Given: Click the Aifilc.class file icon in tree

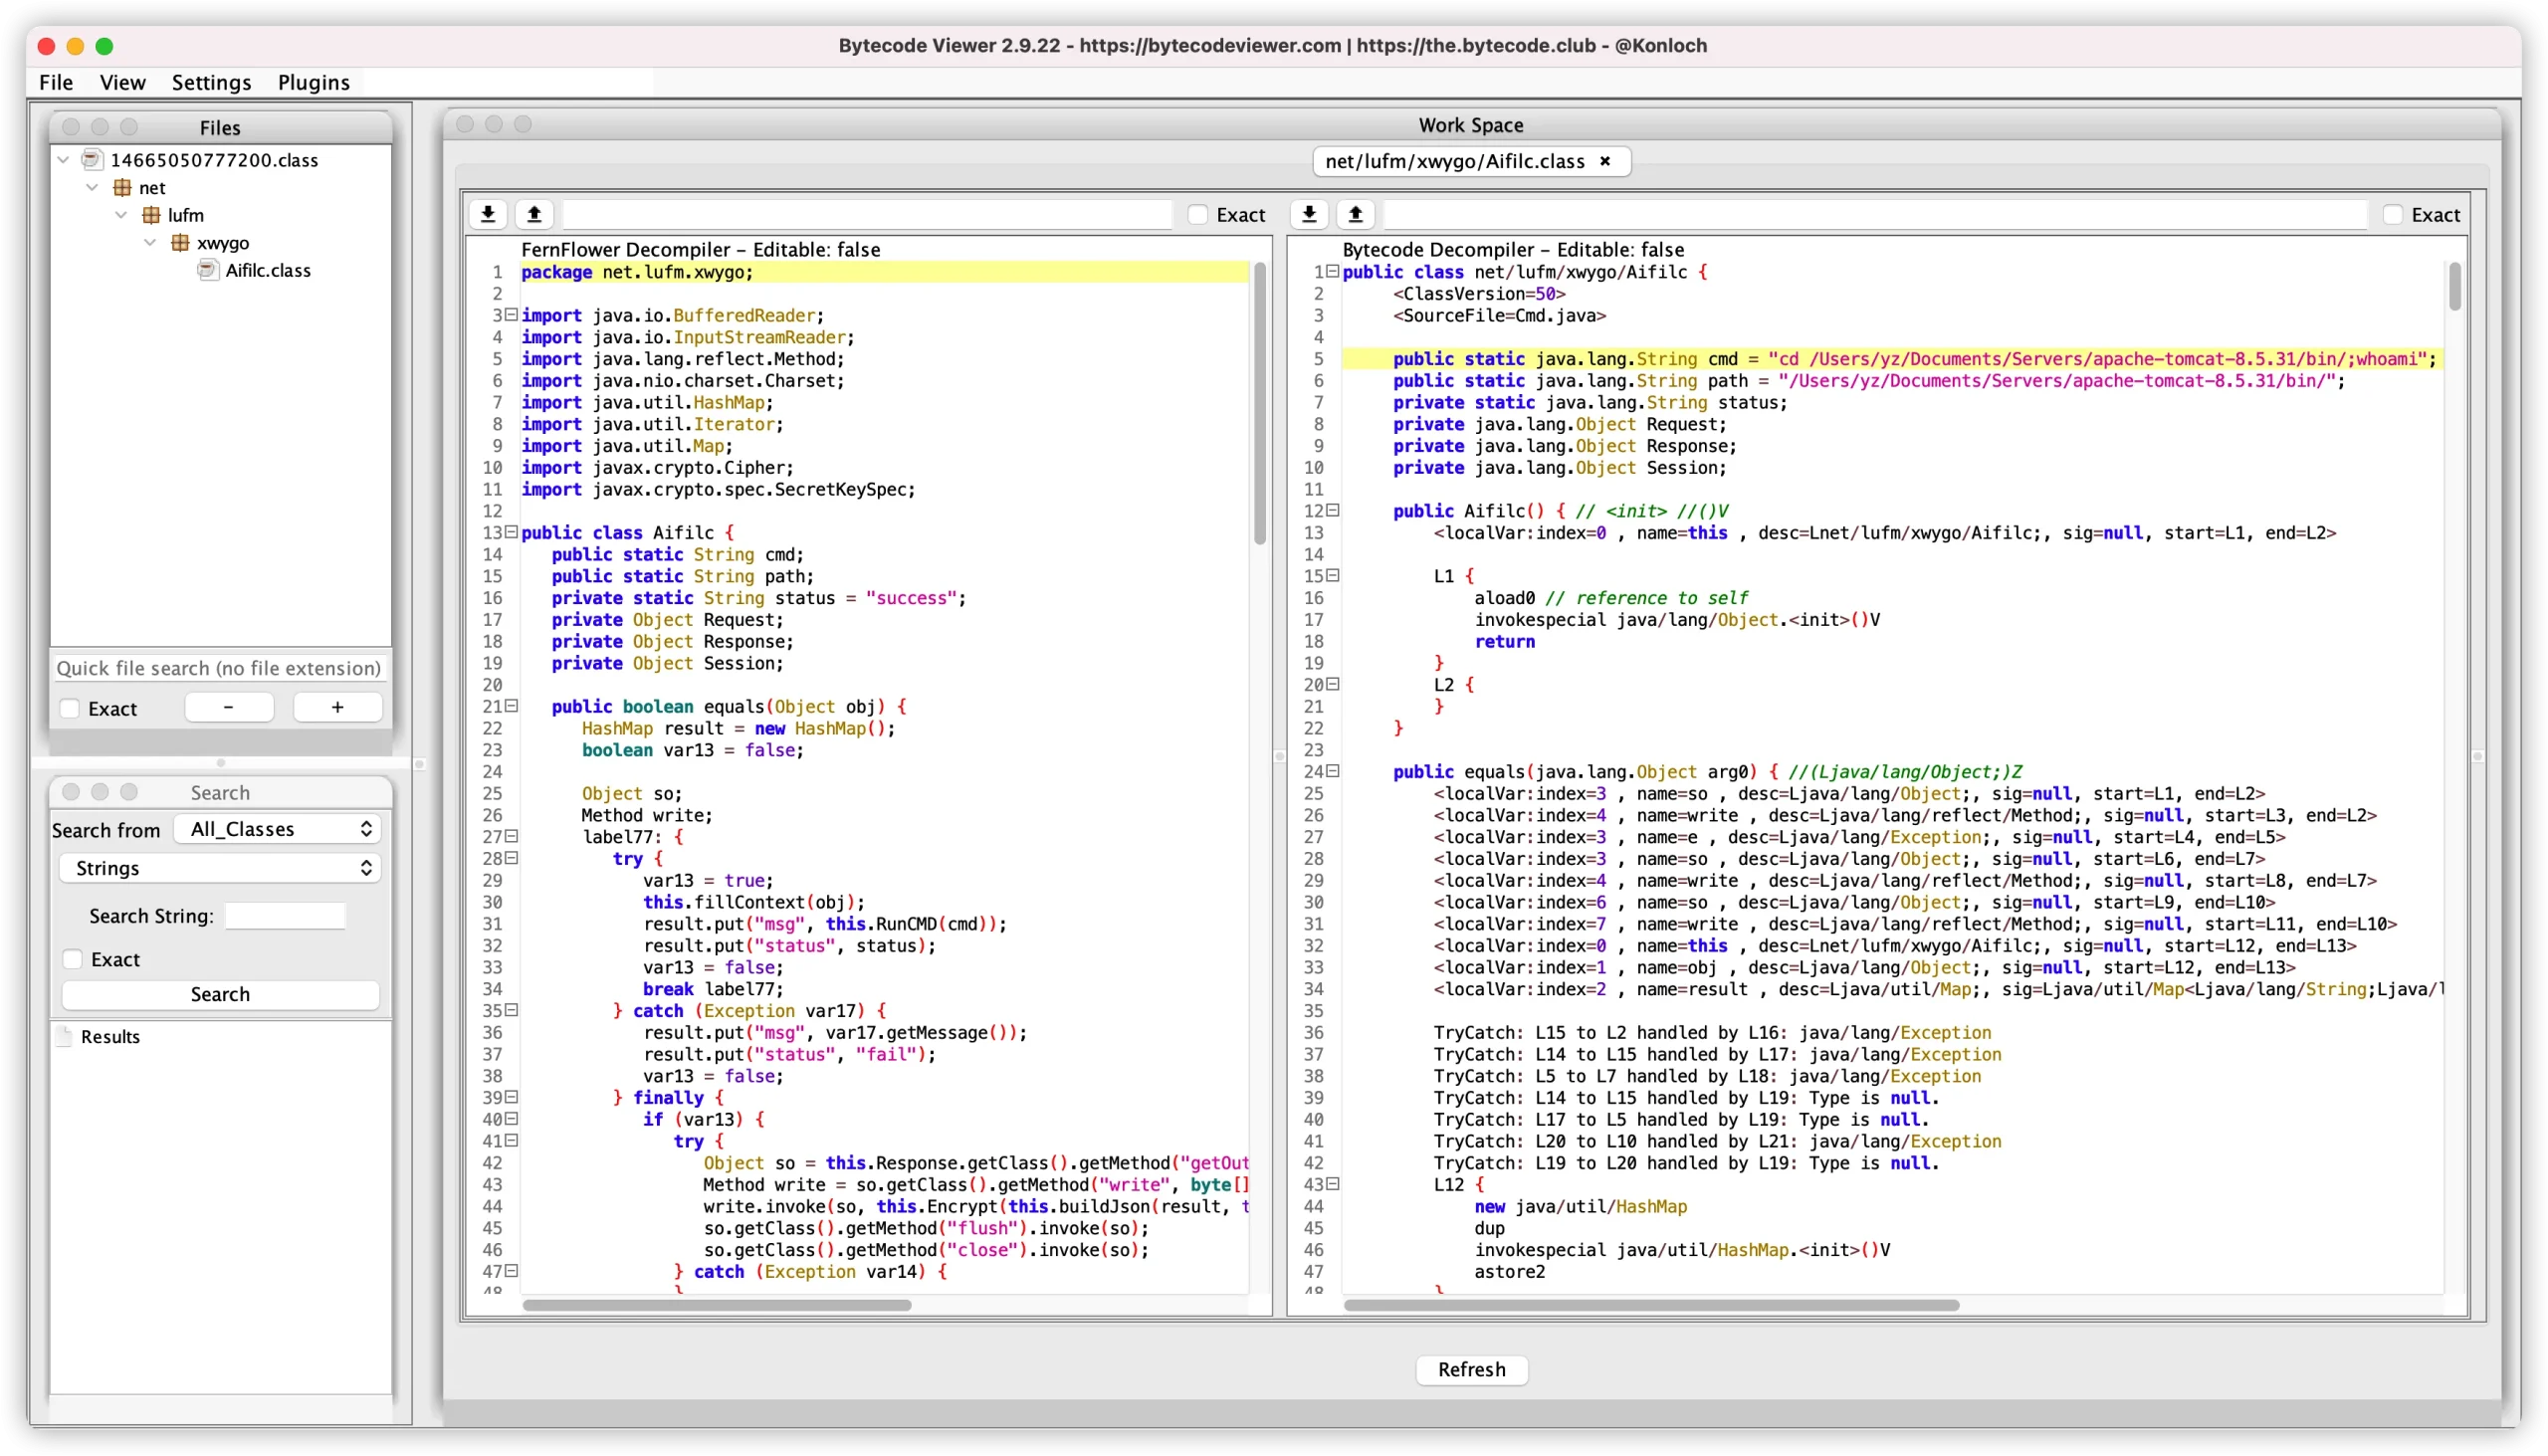Looking at the screenshot, I should (x=208, y=270).
